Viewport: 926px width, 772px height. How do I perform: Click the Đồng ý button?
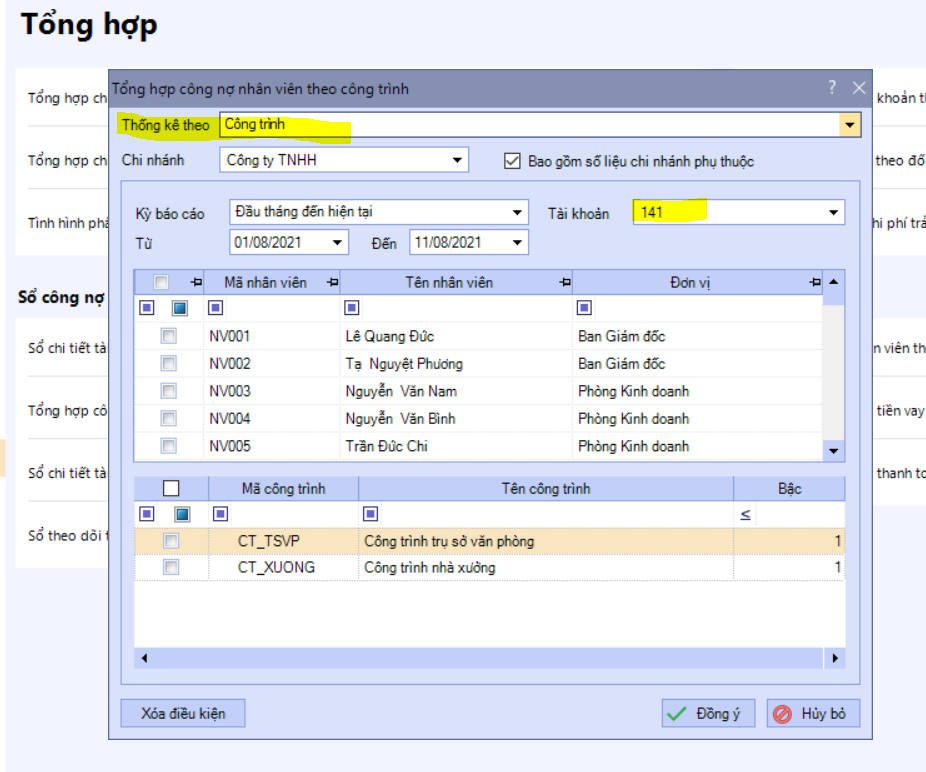click(x=708, y=714)
